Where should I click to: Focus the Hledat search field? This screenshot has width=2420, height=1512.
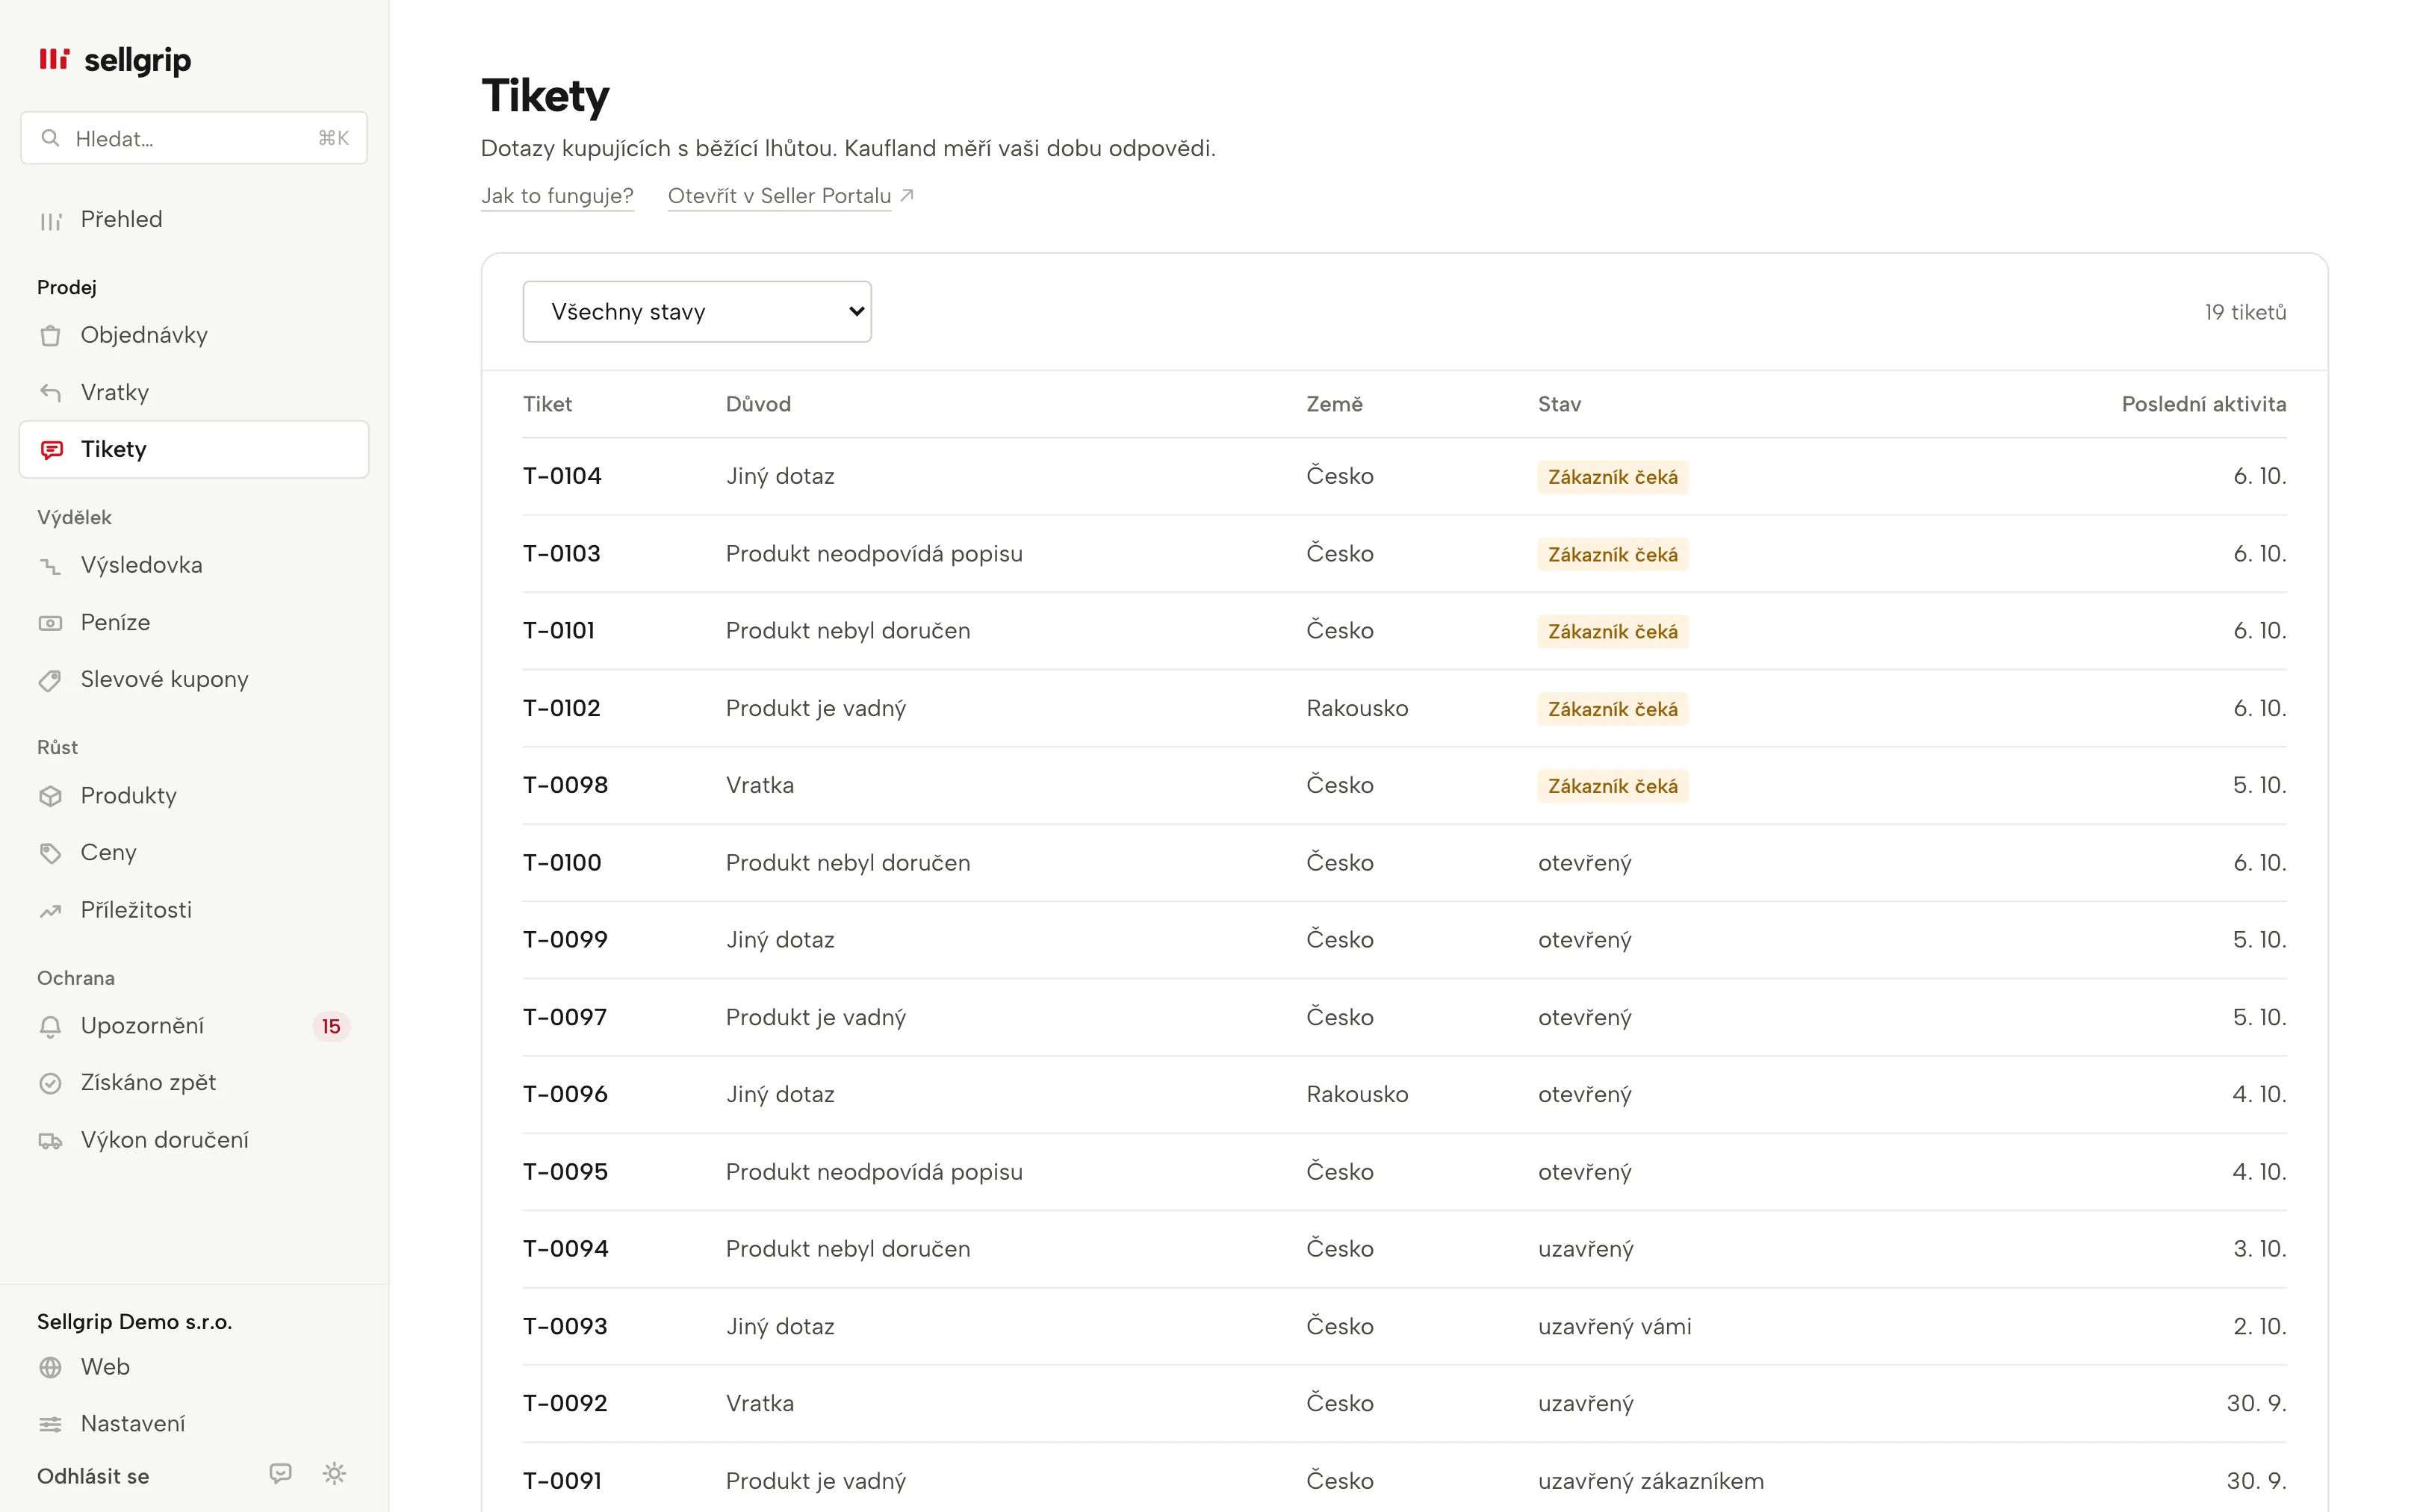194,138
